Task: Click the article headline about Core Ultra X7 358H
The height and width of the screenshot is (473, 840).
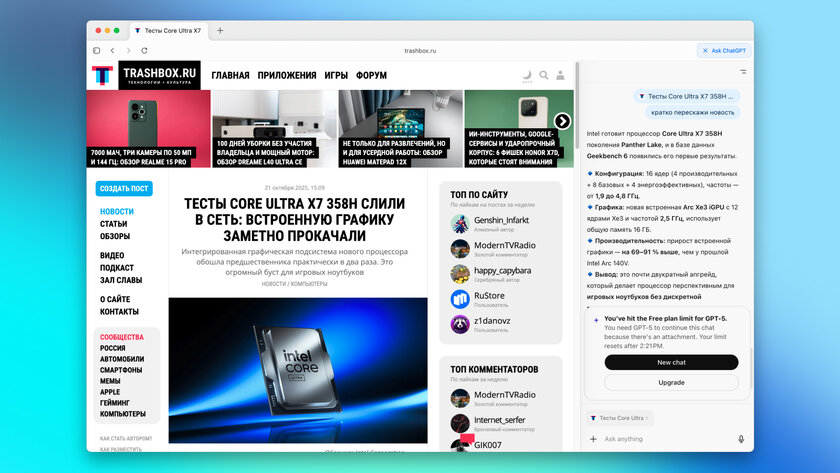Action: 295,220
